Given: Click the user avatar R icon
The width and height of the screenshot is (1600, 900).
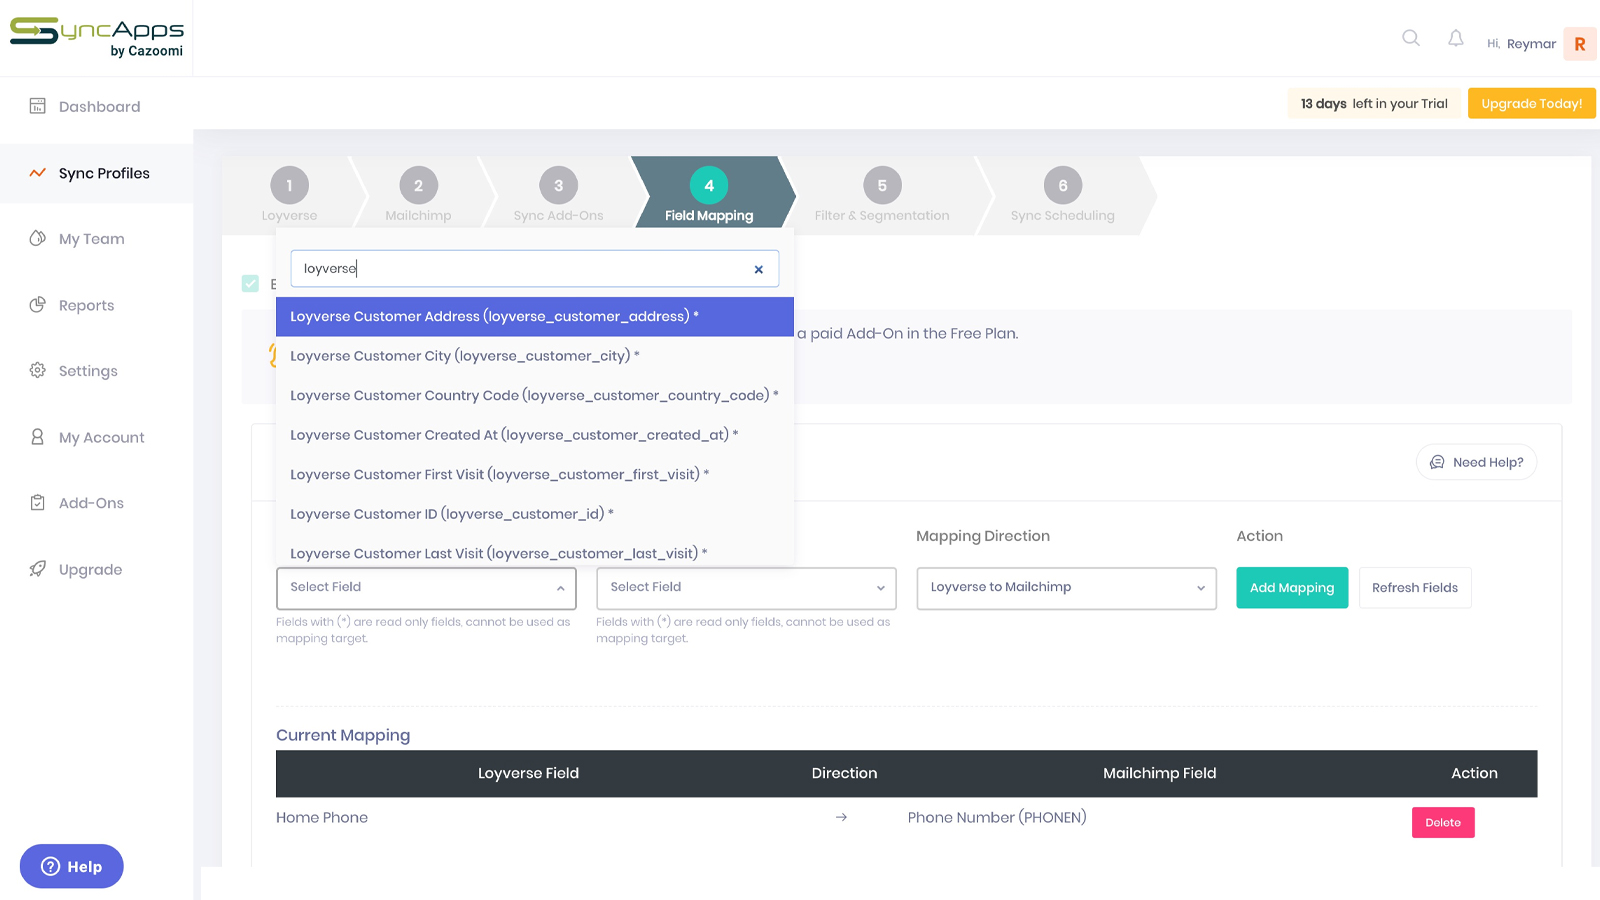Looking at the screenshot, I should point(1579,44).
